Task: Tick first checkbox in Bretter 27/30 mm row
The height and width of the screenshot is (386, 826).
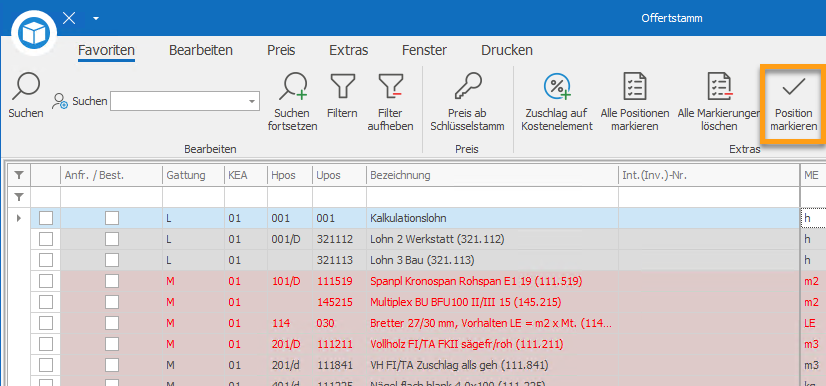Action: click(46, 323)
